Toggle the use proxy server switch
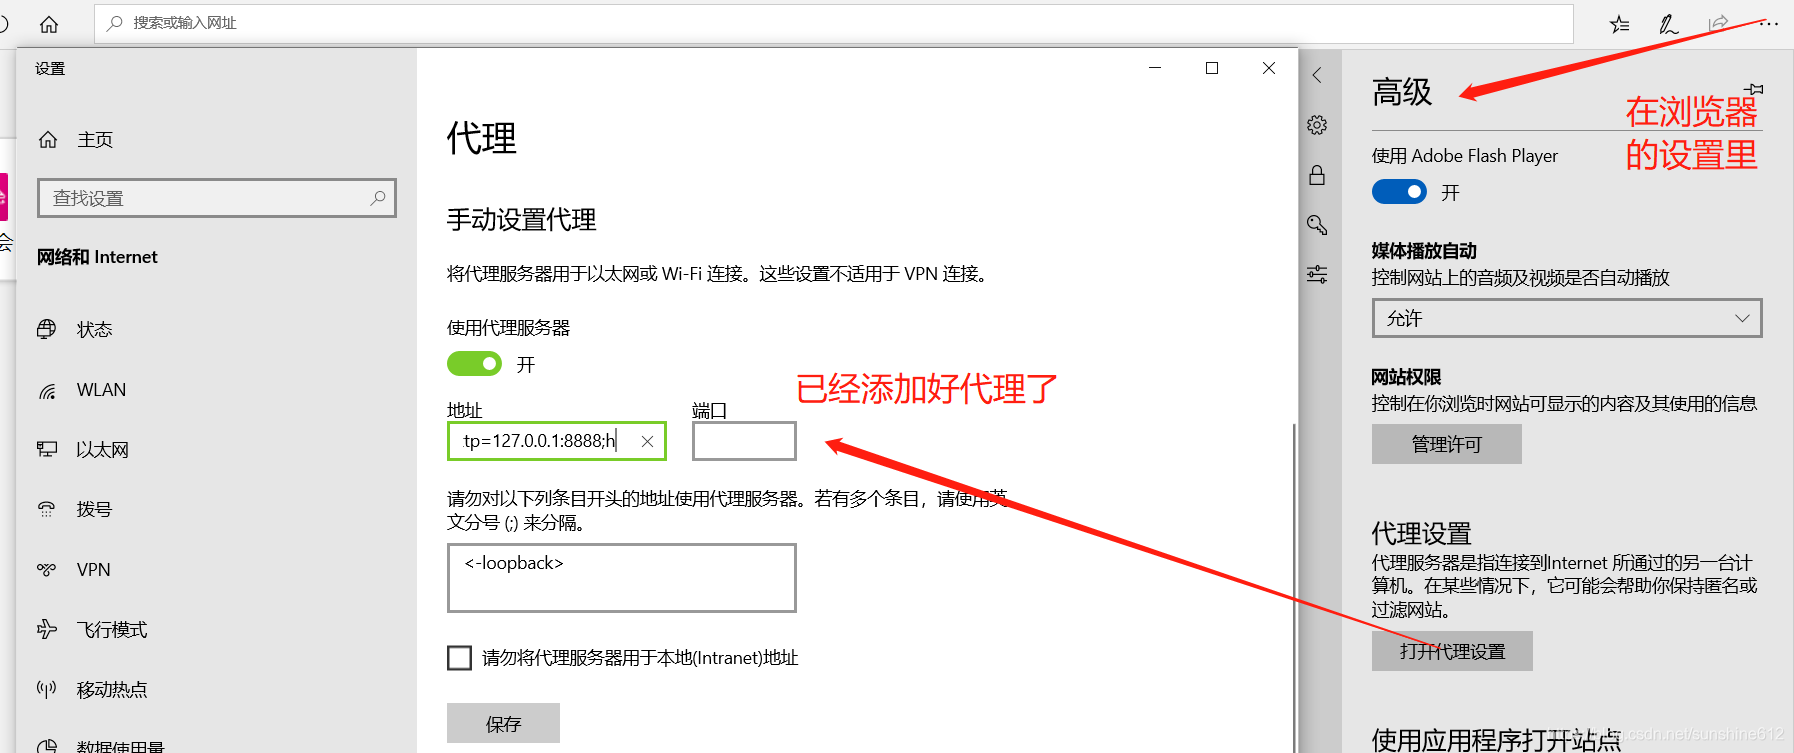 [474, 364]
